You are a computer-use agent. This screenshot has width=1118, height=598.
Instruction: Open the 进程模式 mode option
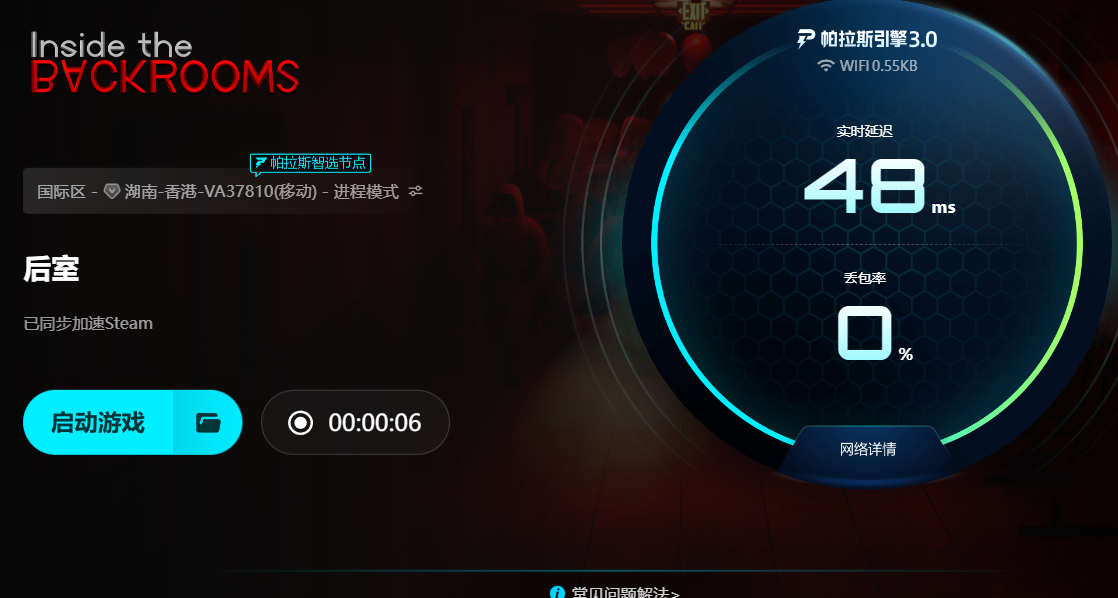click(x=366, y=191)
